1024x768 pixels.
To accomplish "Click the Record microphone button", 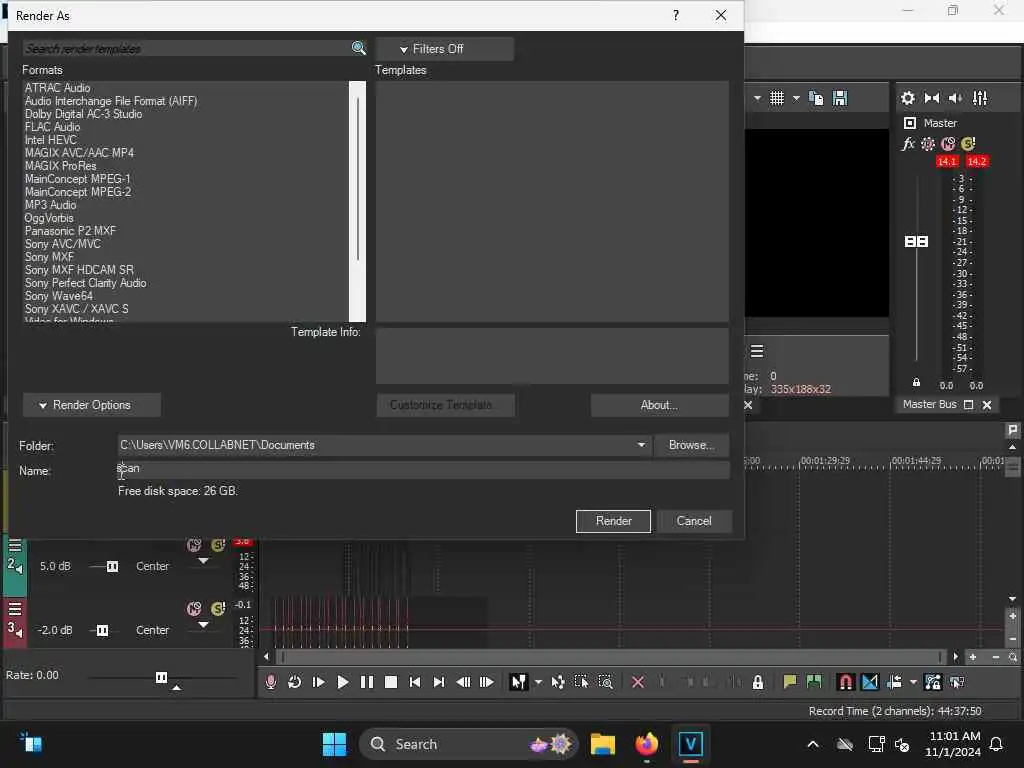I will (x=271, y=682).
